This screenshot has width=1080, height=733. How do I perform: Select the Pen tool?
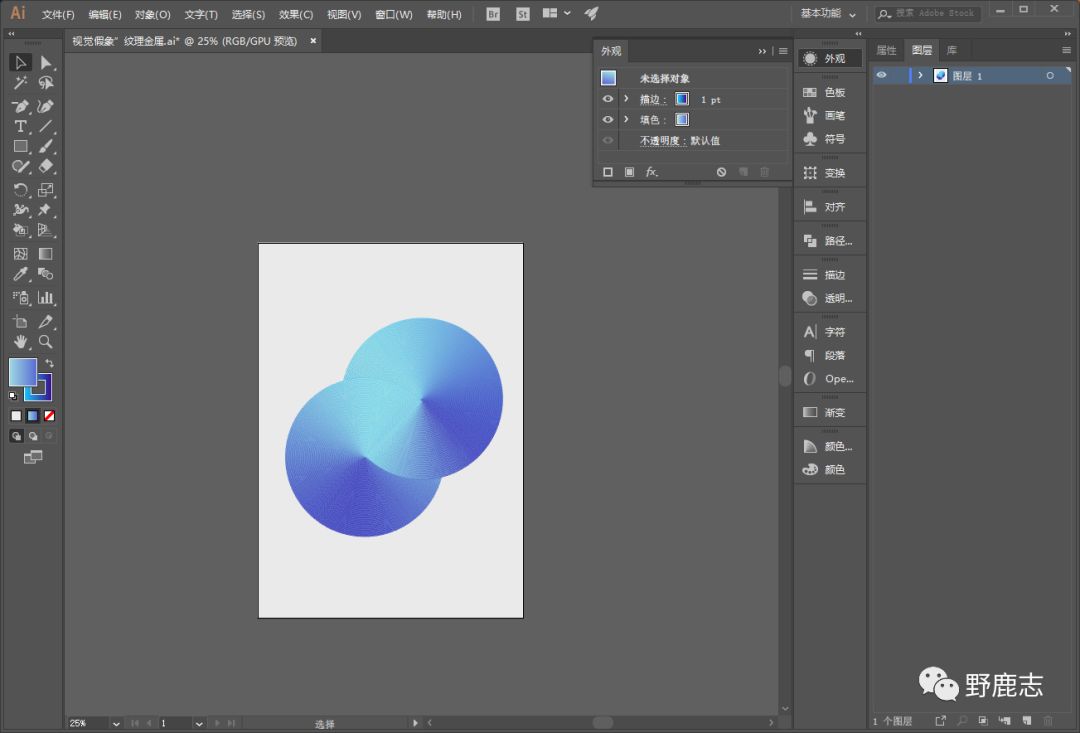click(x=20, y=106)
